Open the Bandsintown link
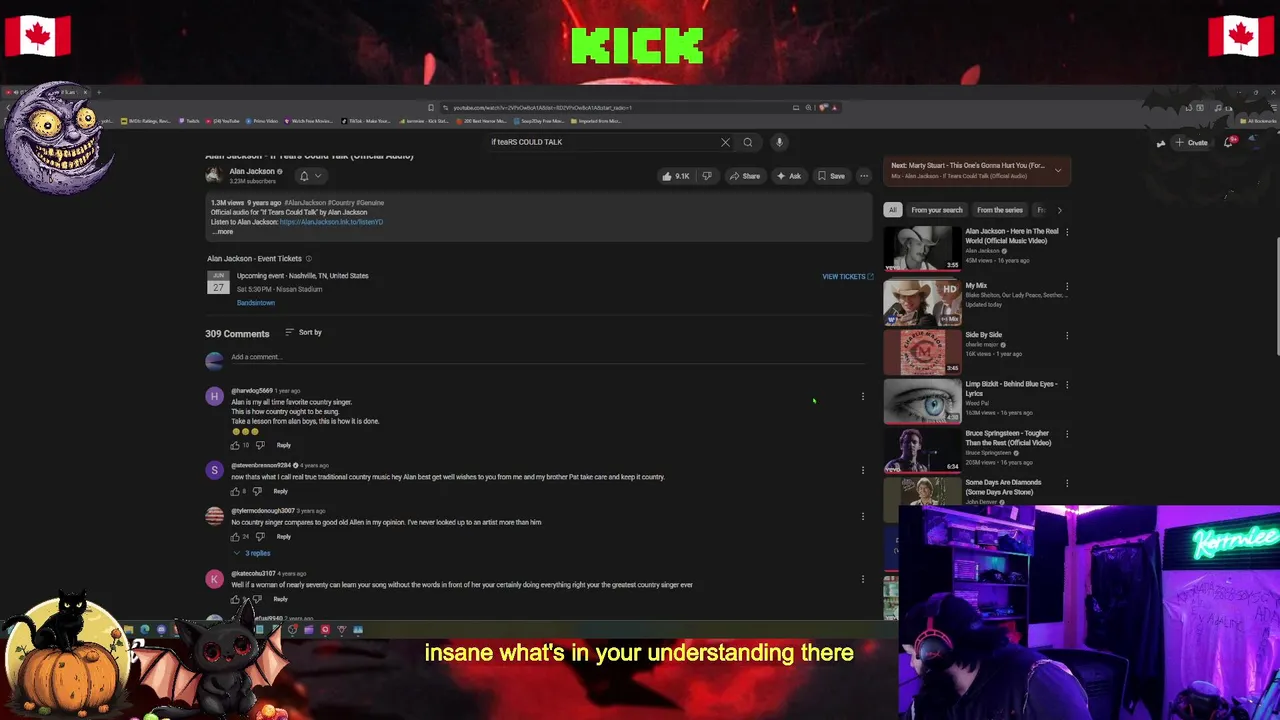This screenshot has width=1280, height=720. (255, 303)
